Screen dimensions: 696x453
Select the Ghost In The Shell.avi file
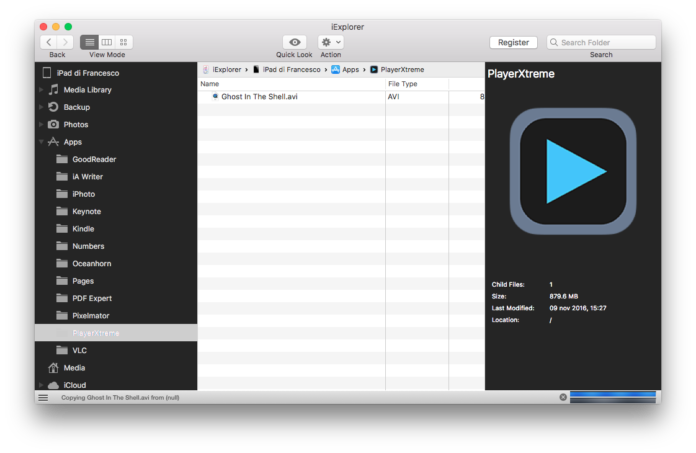tap(259, 97)
